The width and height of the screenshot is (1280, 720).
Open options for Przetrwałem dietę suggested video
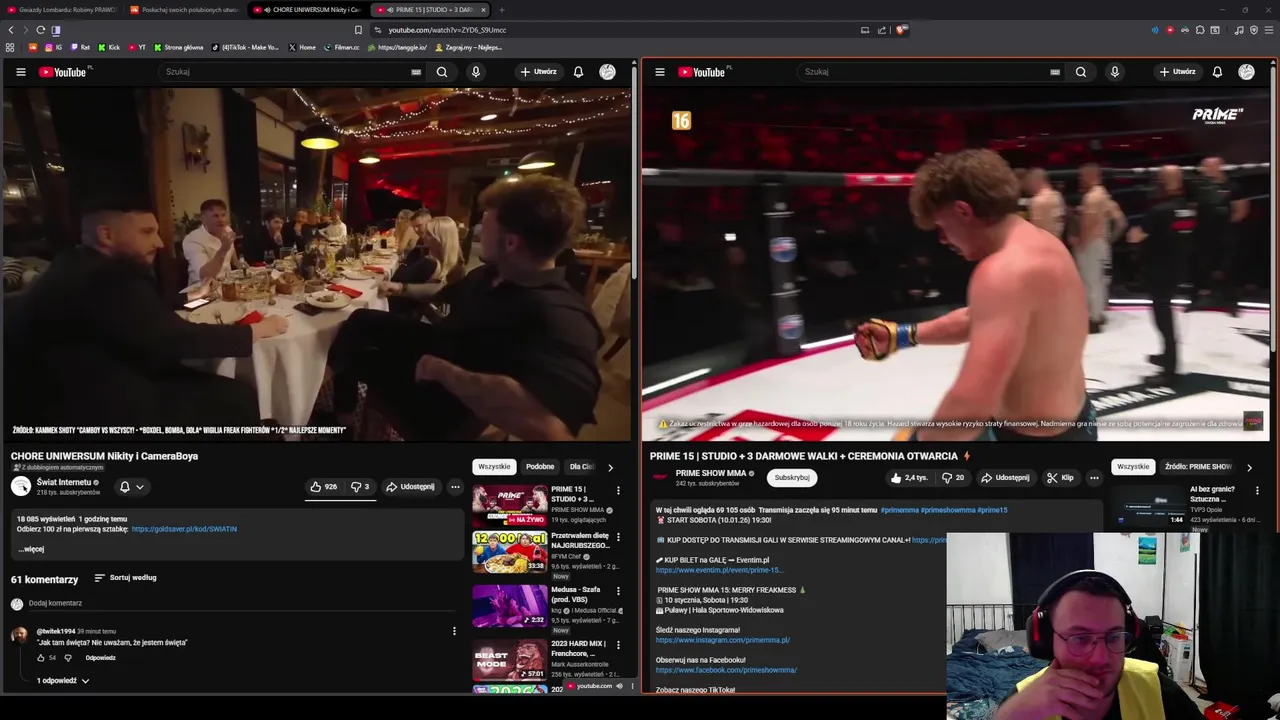pos(618,537)
